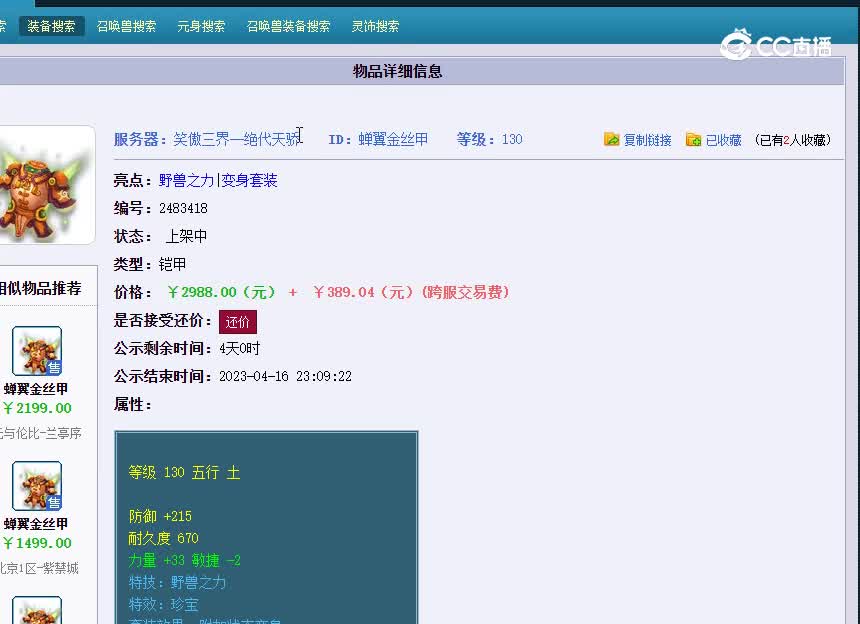Image resolution: width=860 pixels, height=624 pixels.
Task: Click the 北京1区-紫禁城 server label
Action: [38, 568]
